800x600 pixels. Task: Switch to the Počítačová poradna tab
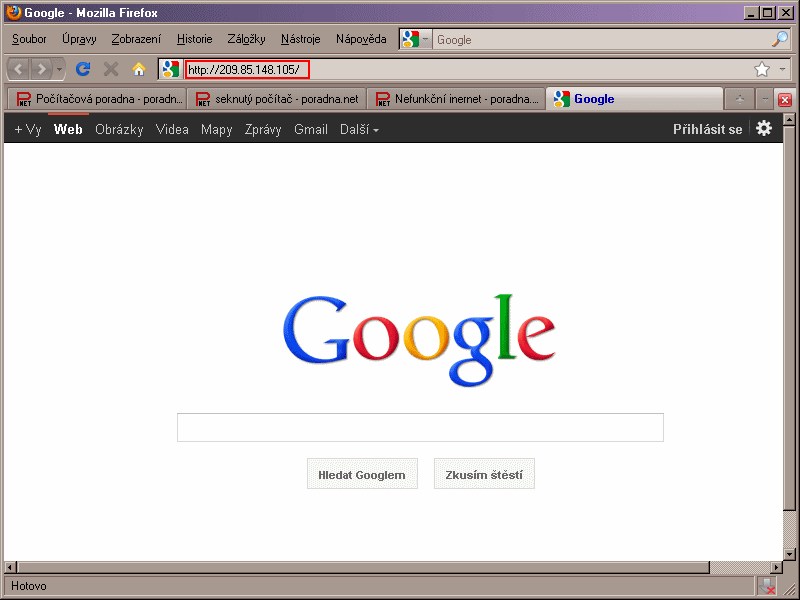click(97, 99)
